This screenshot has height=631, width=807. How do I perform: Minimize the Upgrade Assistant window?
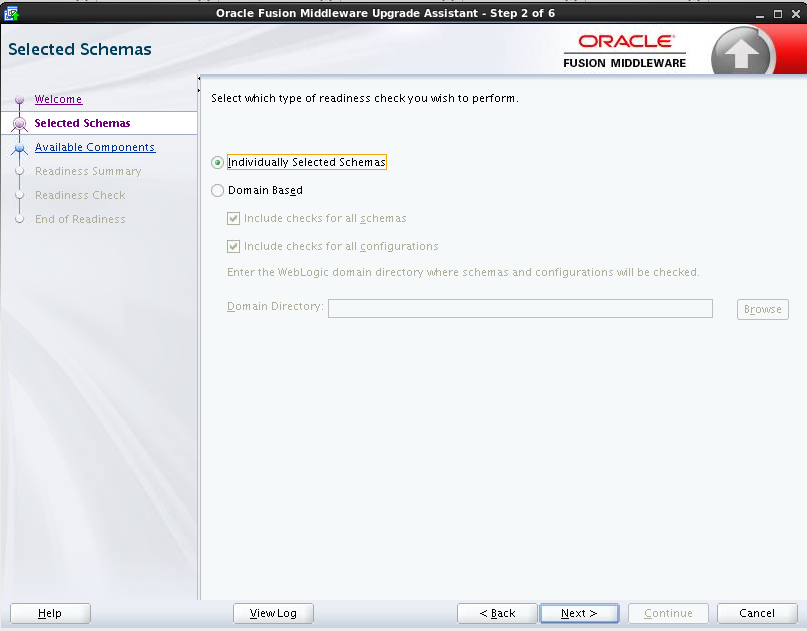pyautogui.click(x=760, y=14)
